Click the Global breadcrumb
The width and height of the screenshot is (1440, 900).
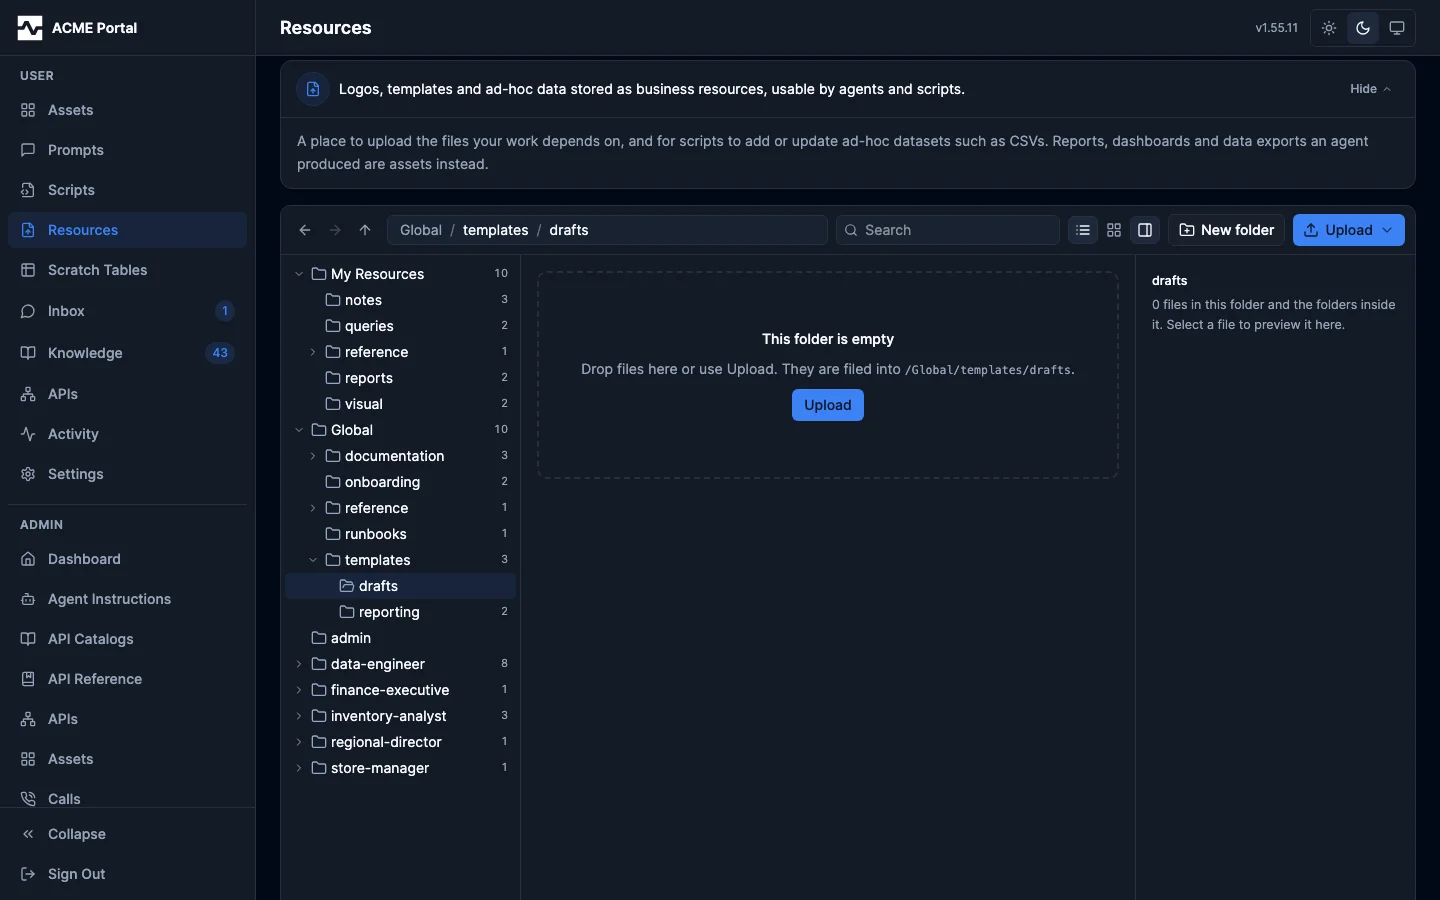coord(421,230)
